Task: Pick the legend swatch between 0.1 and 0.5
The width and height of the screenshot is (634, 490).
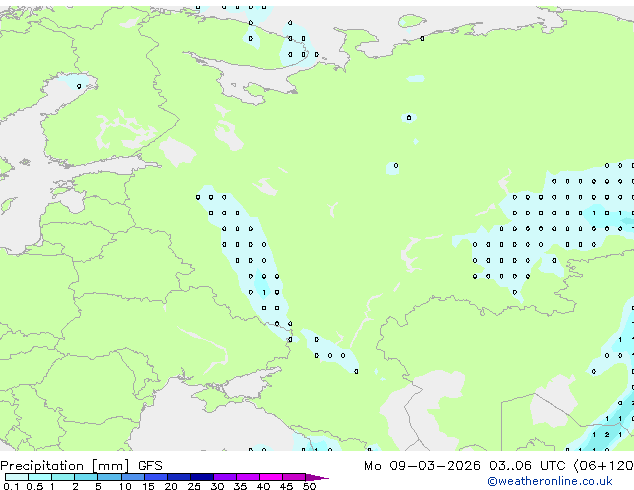Action: [17, 477]
